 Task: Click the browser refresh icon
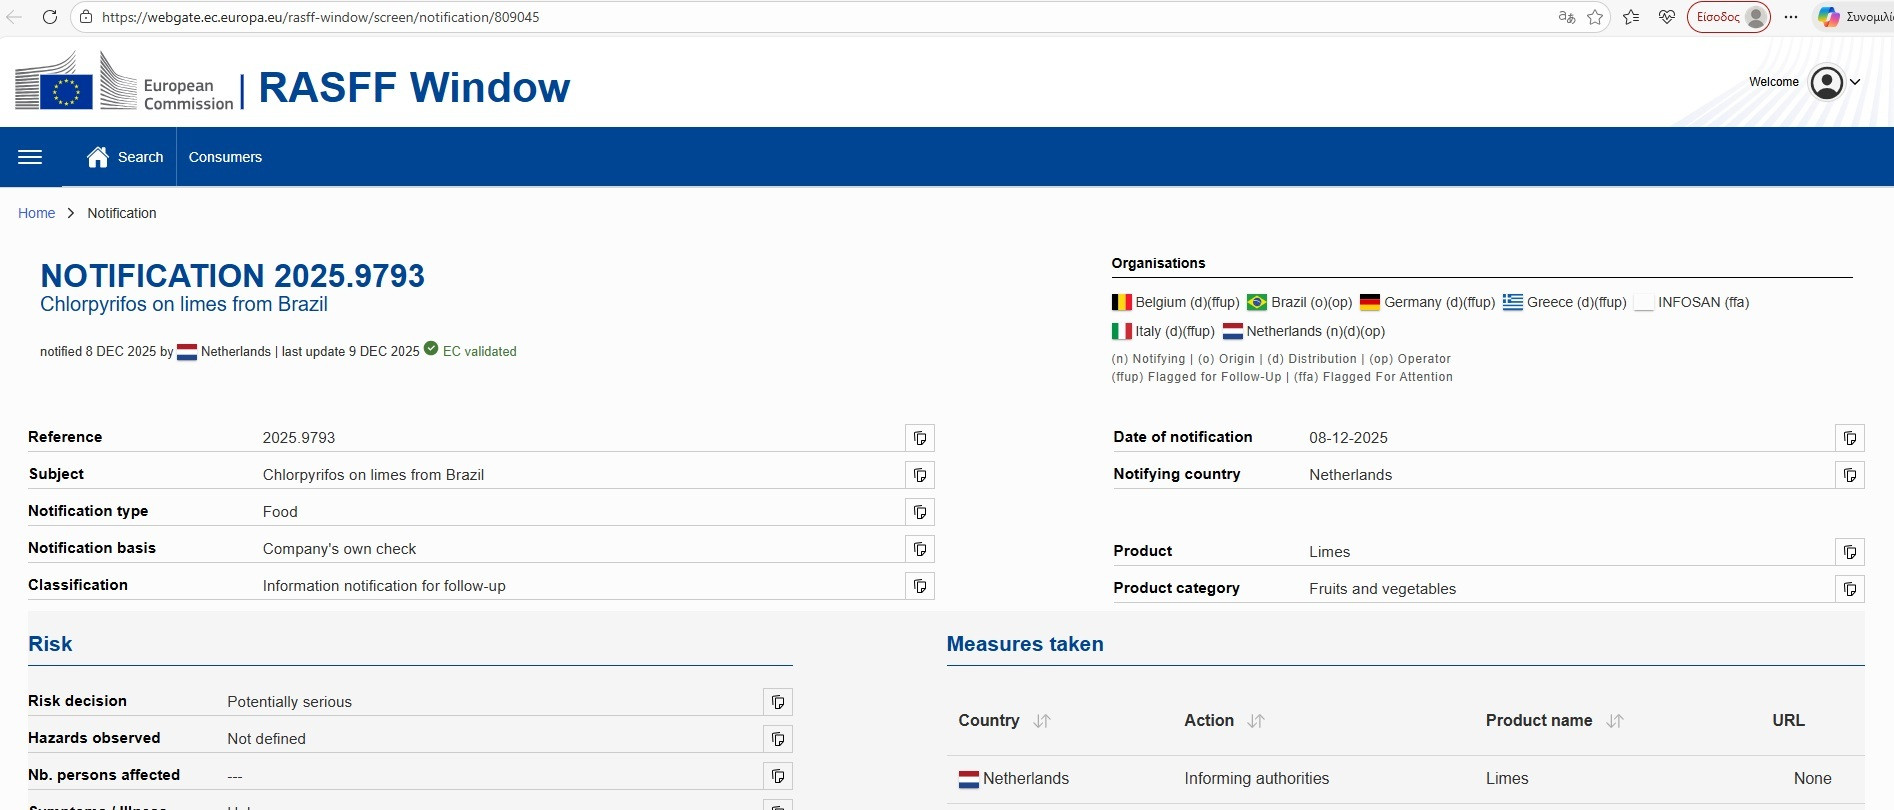tap(50, 17)
